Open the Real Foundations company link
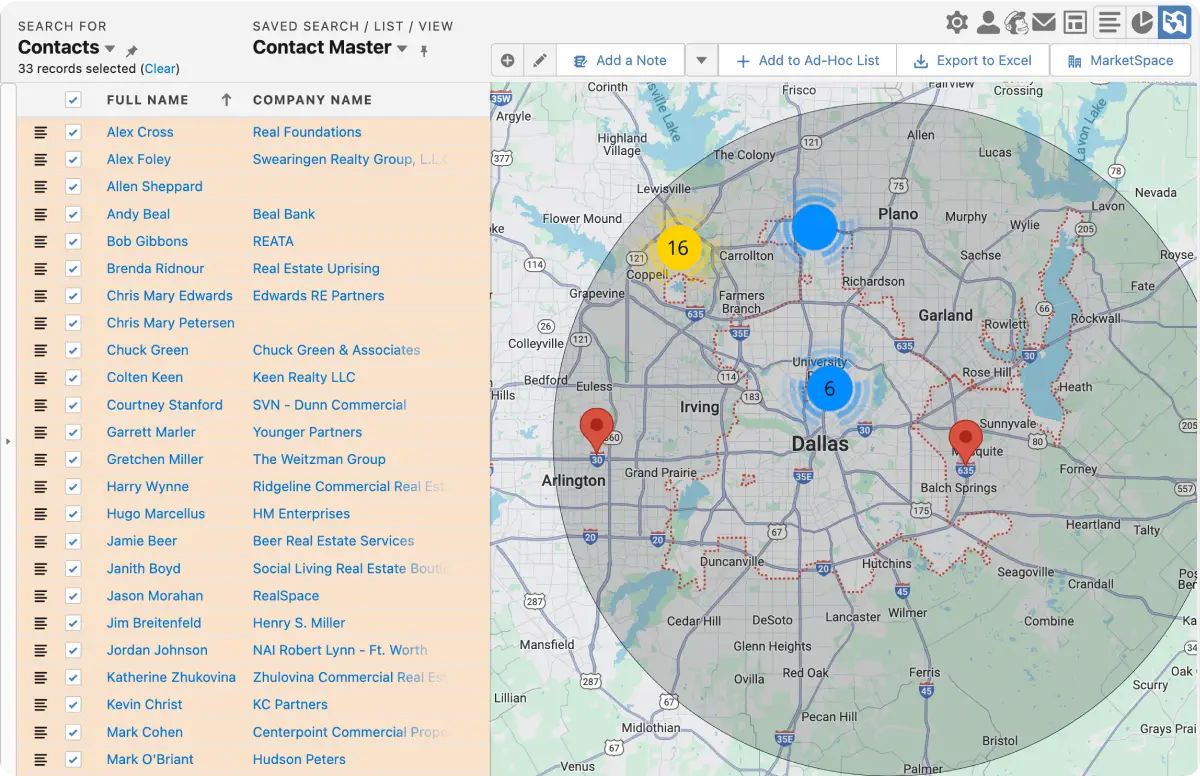Image resolution: width=1200 pixels, height=776 pixels. pyautogui.click(x=307, y=132)
